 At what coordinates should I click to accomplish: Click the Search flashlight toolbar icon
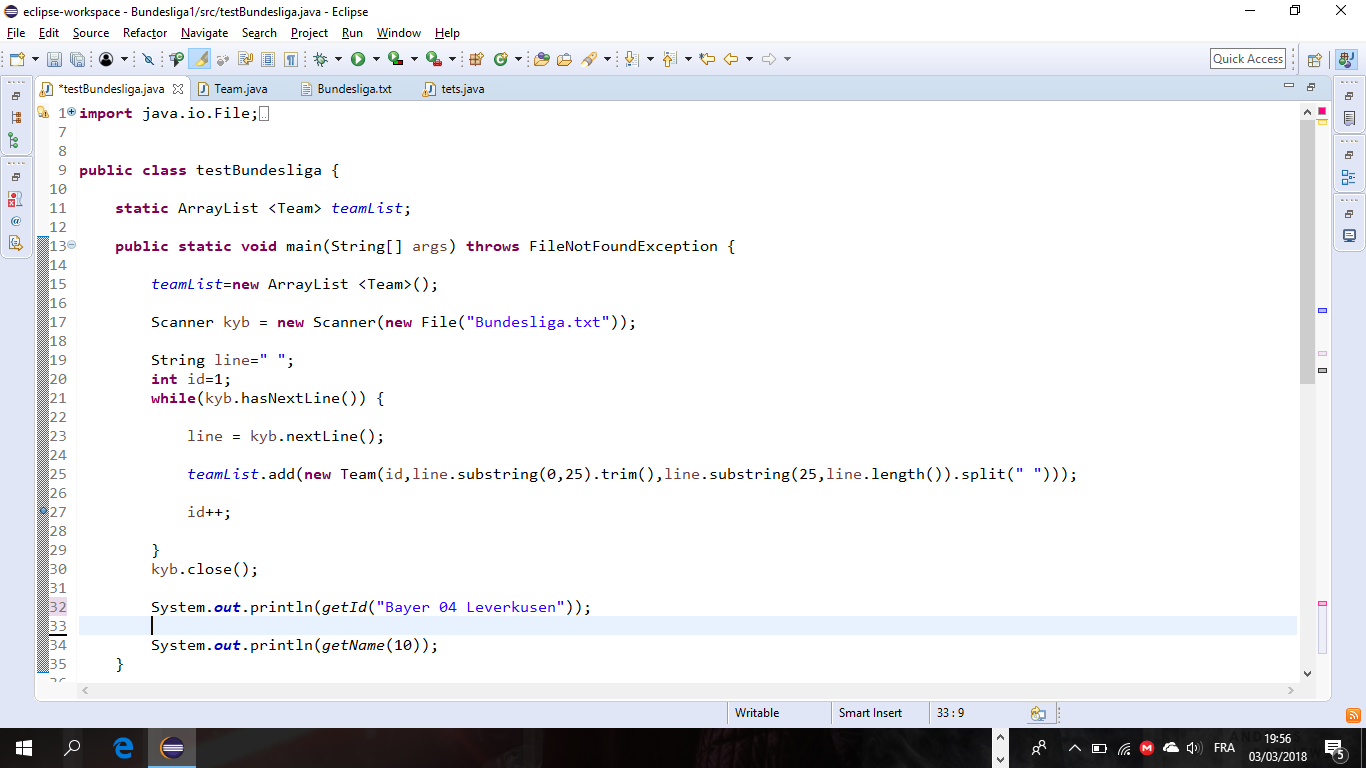588,59
